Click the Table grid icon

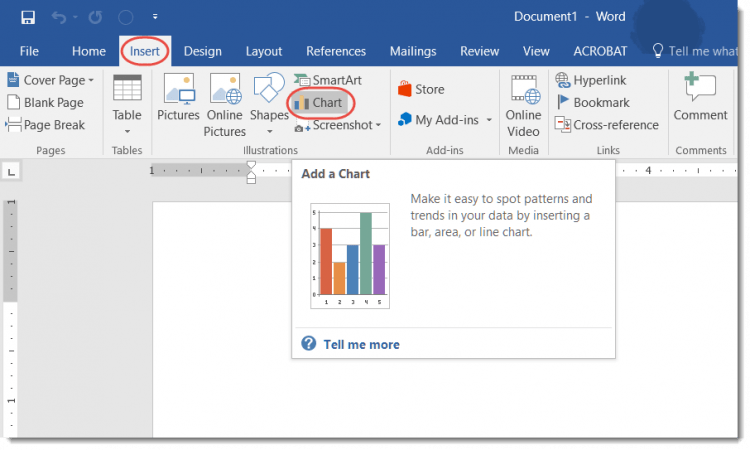point(127,88)
